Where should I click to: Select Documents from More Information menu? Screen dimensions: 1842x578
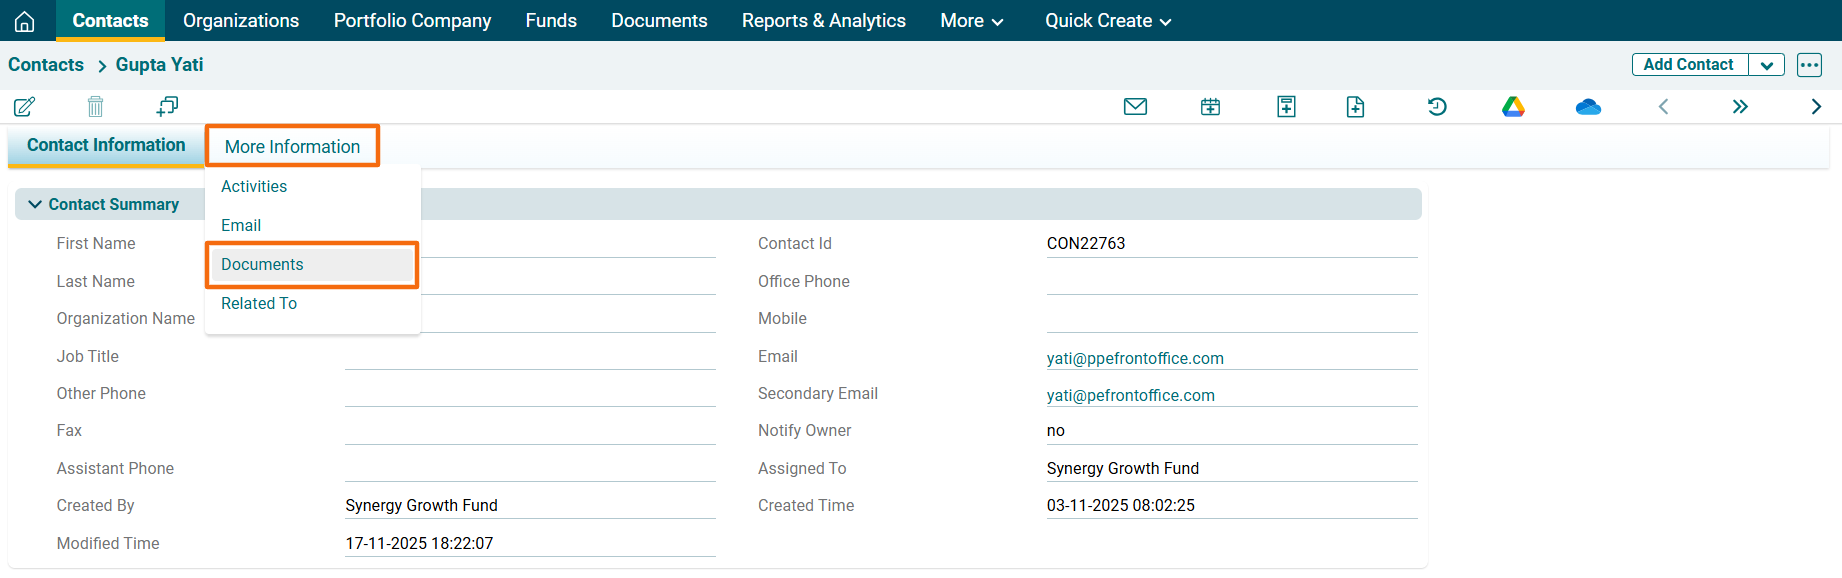tap(262, 265)
